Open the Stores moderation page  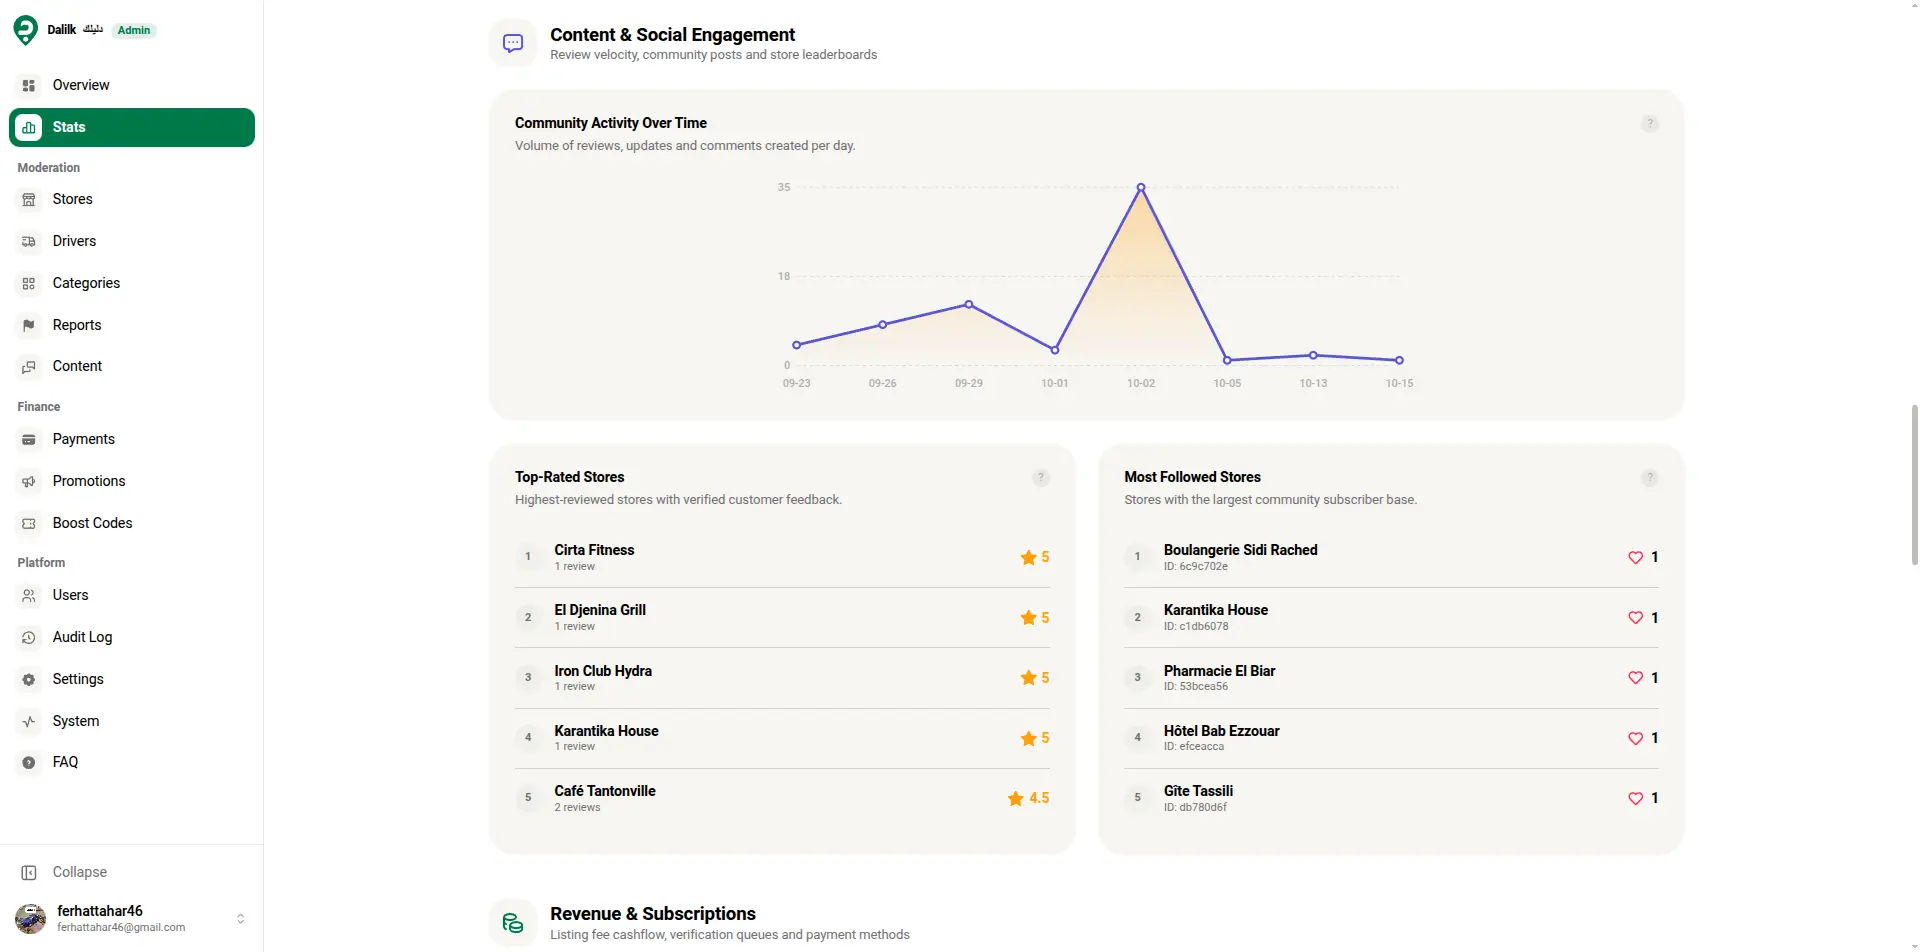point(131,199)
